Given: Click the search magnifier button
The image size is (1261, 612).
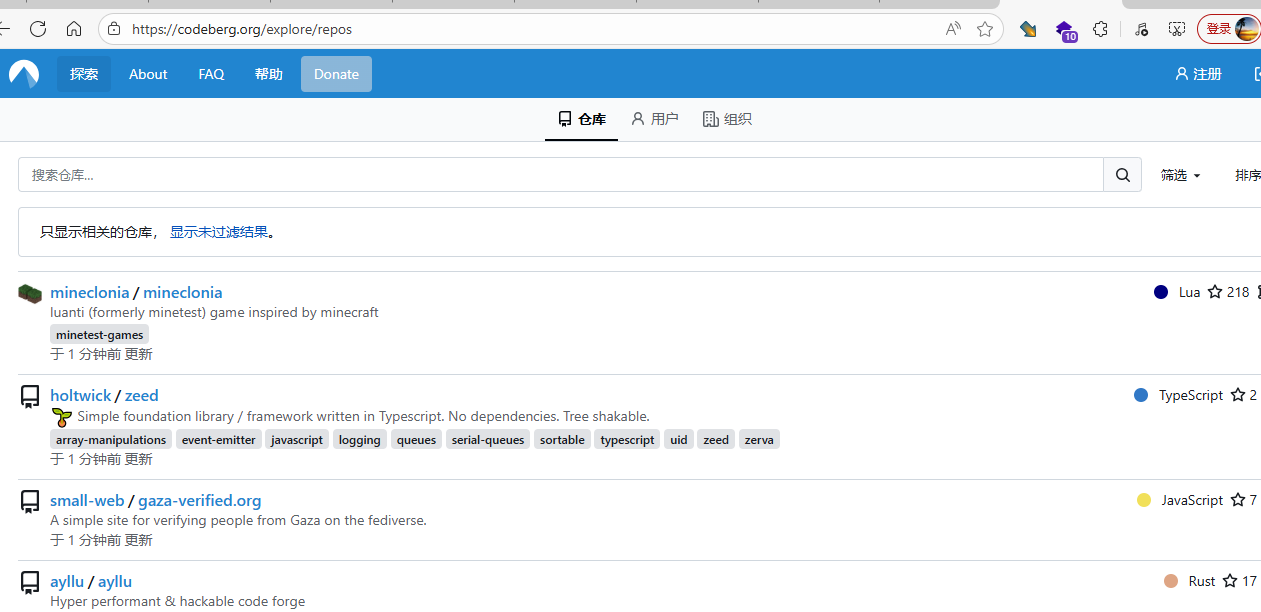Looking at the screenshot, I should tap(1122, 175).
